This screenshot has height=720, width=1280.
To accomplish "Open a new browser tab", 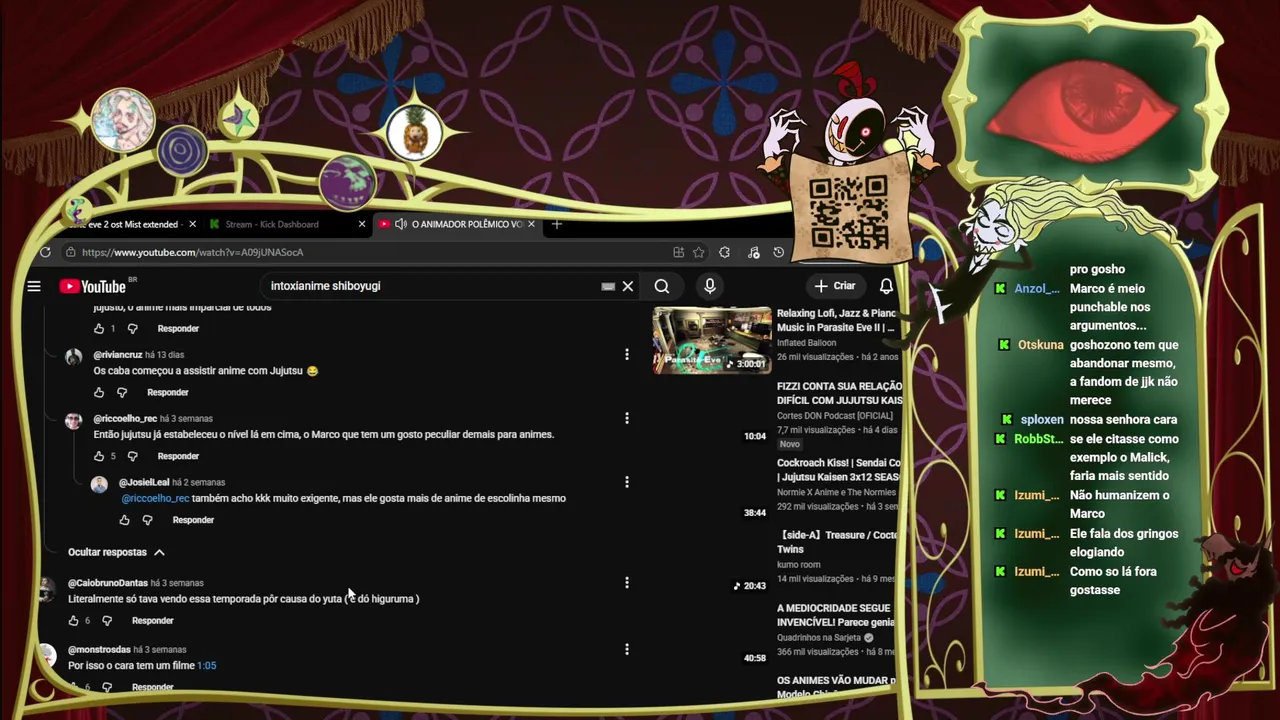I will coord(557,224).
